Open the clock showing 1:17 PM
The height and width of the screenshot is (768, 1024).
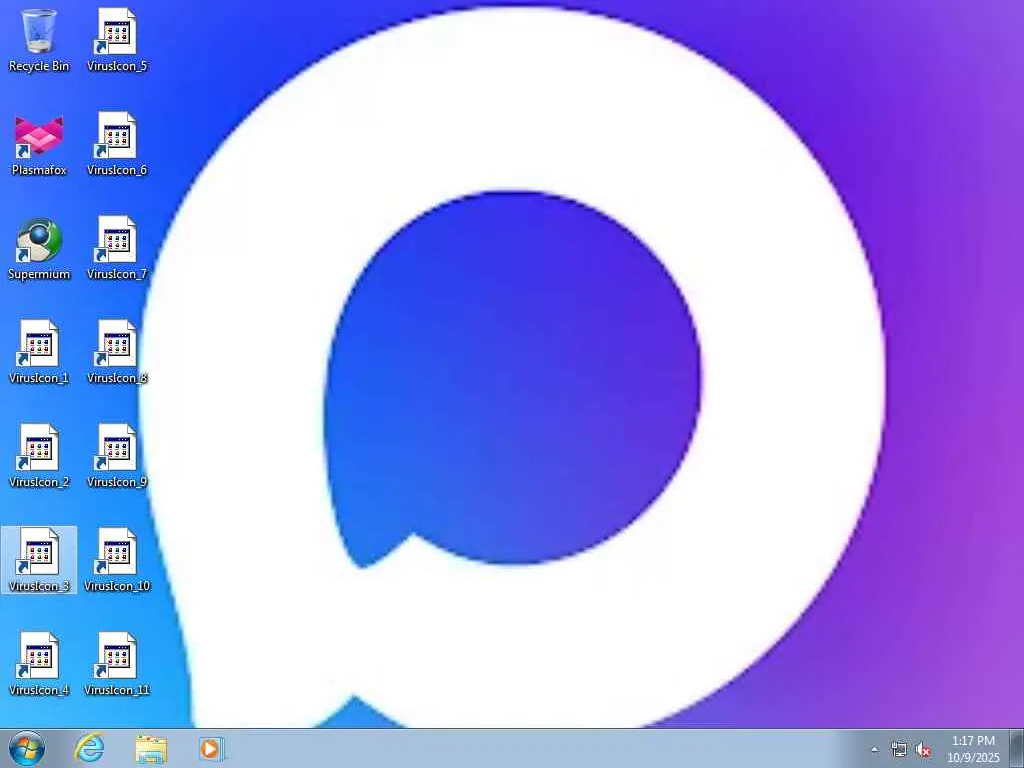pyautogui.click(x=973, y=749)
